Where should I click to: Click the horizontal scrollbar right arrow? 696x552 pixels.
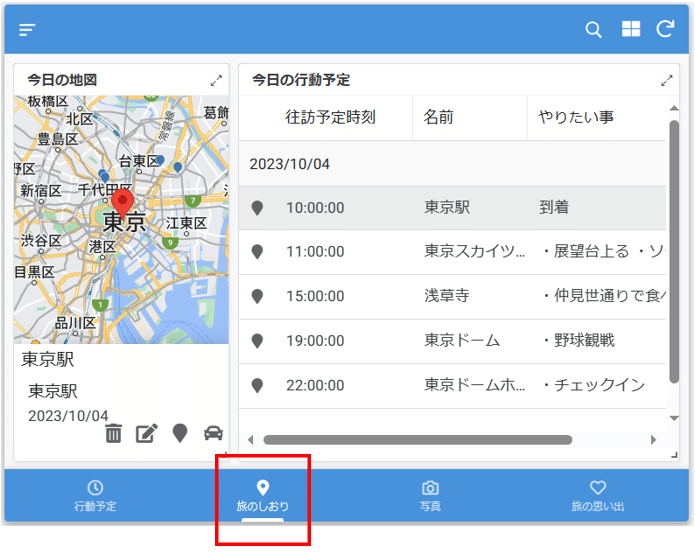pos(653,439)
